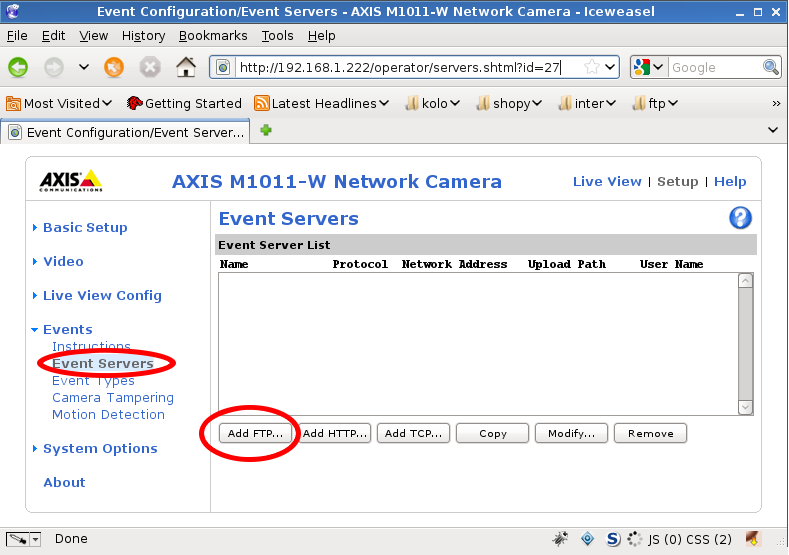Click the status bar bug icon

tap(560, 539)
